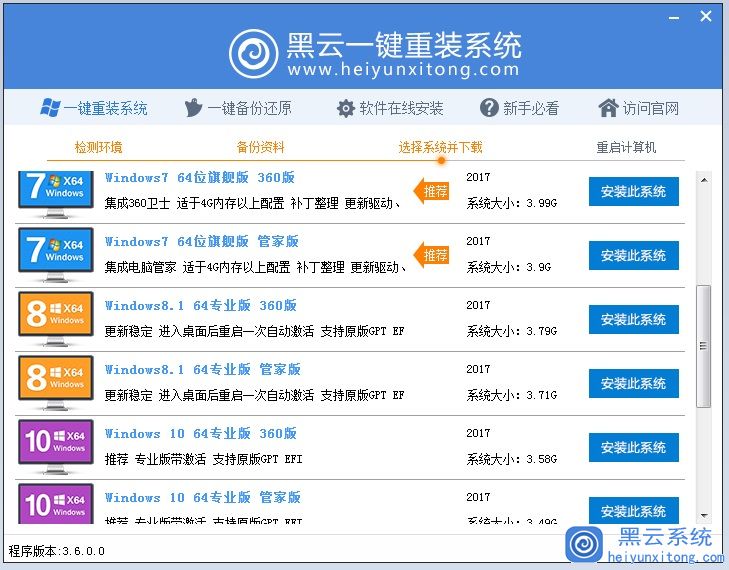Click the Windows7 360版 monitor thumbnail

pyautogui.click(x=56, y=194)
